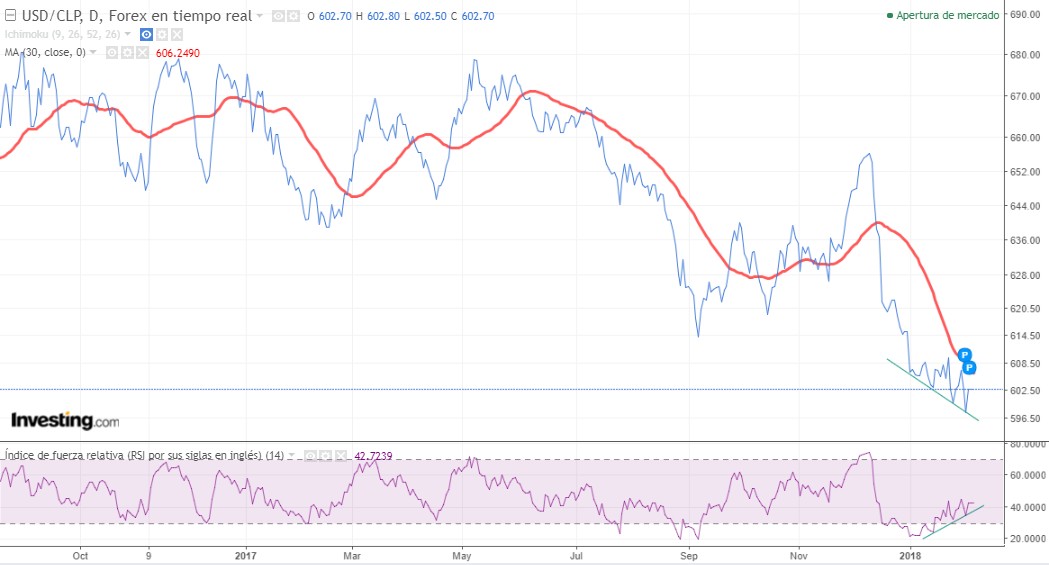Viewport: 1049px width, 565px height.
Task: Click the RSI value 42.7239
Action: pyautogui.click(x=373, y=456)
